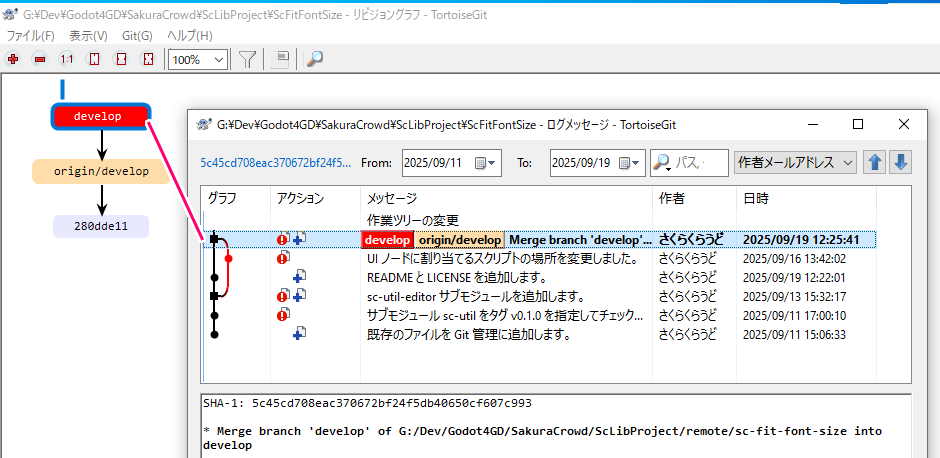
Task: Click the fit-to-height toolbar icon
Action: tap(94, 59)
